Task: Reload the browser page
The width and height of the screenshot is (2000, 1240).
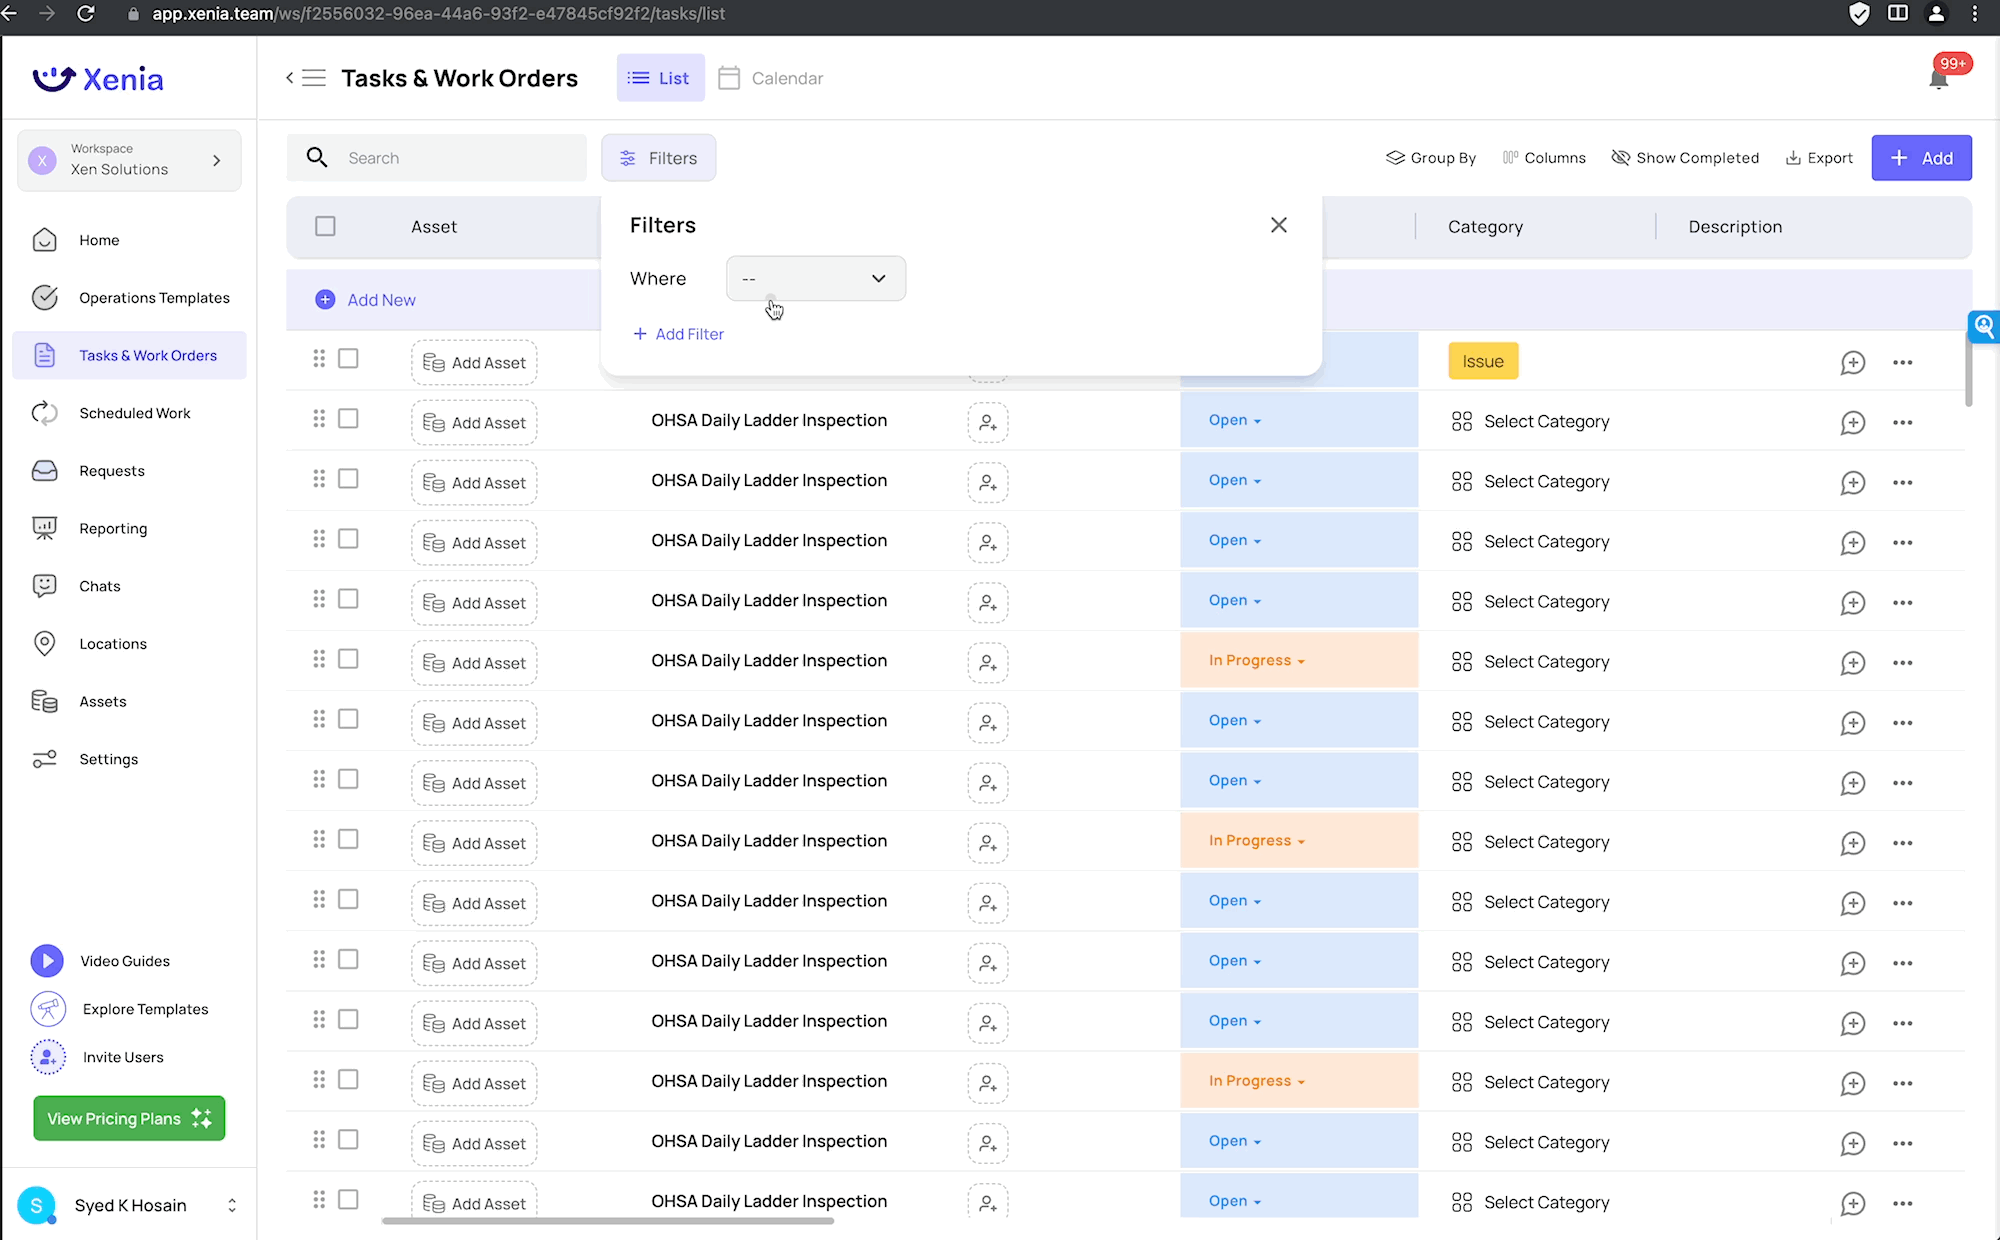Action: pyautogui.click(x=86, y=14)
